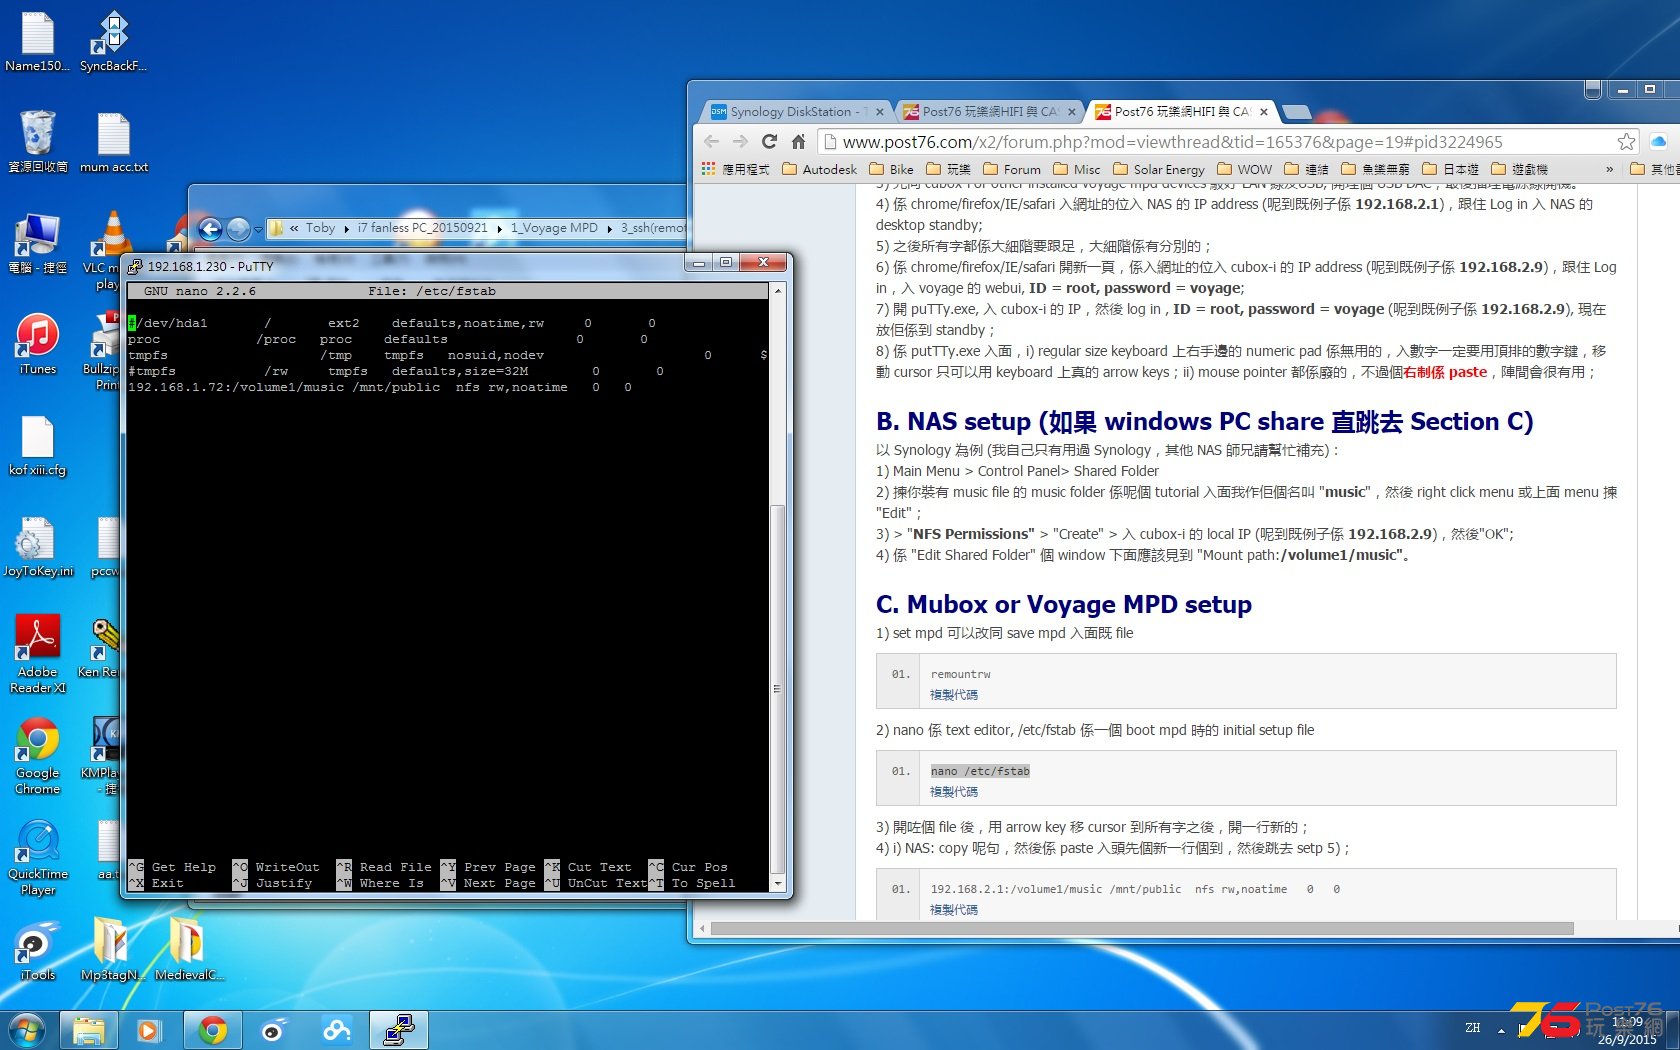Open the iTunes desktop shortcut
The image size is (1680, 1050).
point(37,344)
